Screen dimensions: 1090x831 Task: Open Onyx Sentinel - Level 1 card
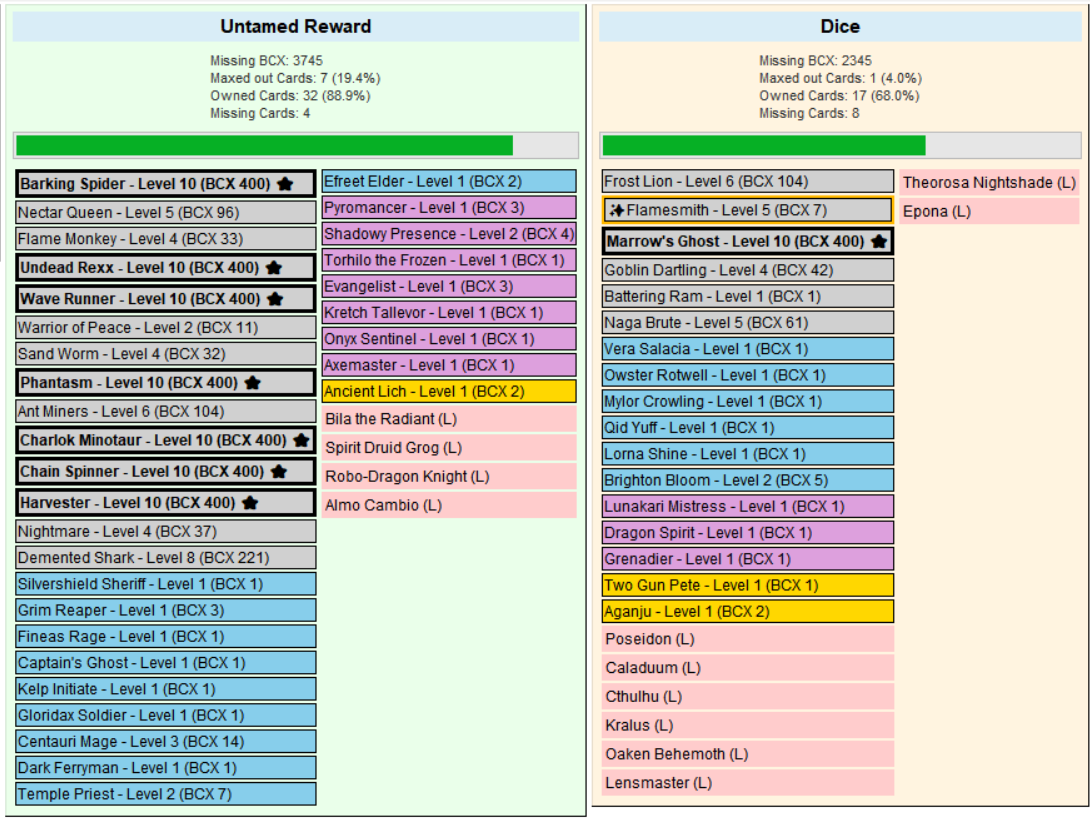tap(449, 339)
